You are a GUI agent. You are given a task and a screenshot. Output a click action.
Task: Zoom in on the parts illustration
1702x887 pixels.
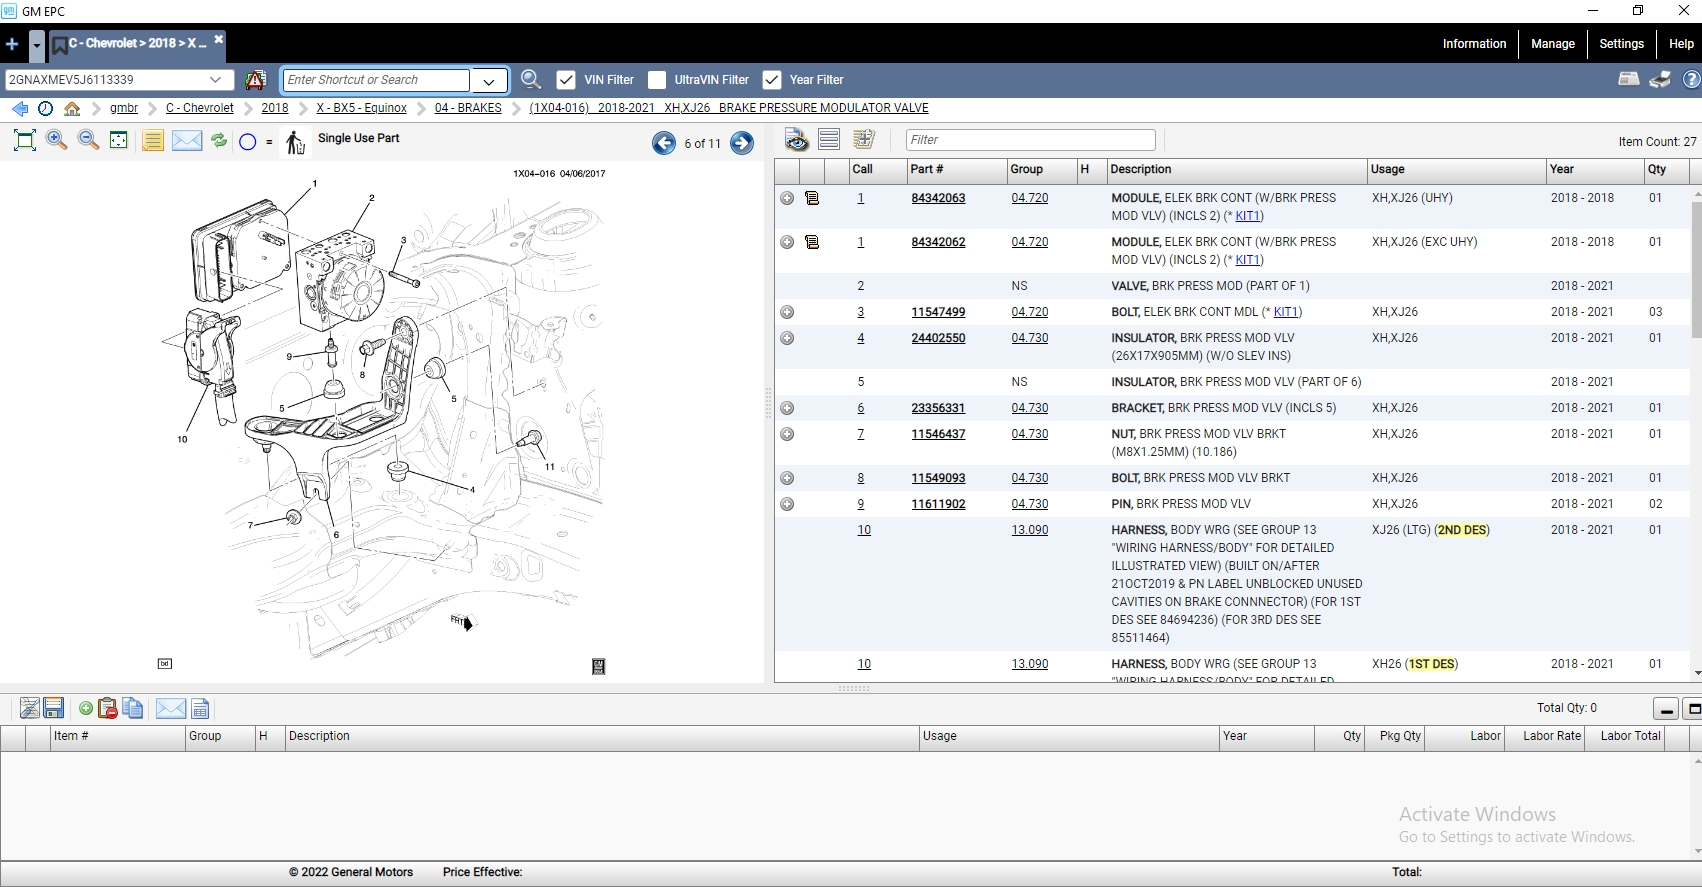(57, 140)
